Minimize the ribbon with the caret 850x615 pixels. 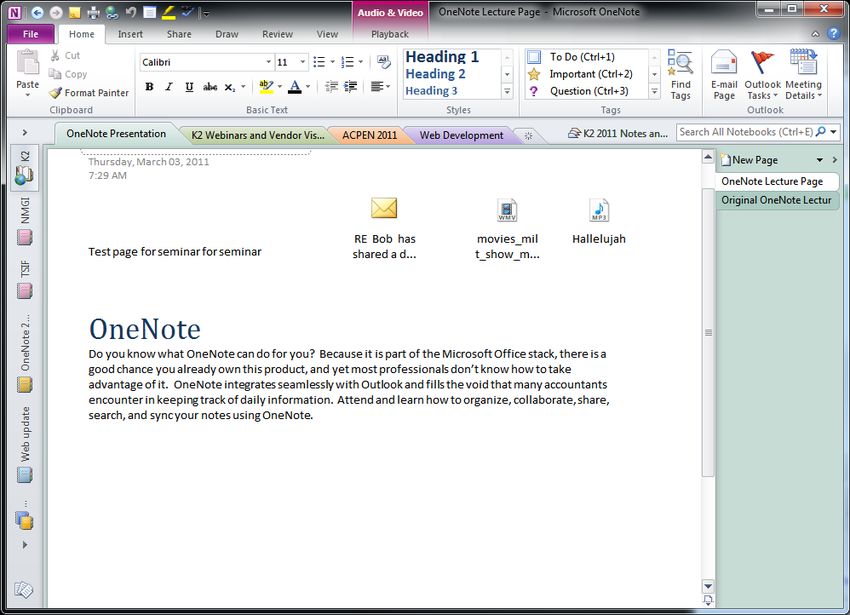click(x=815, y=34)
